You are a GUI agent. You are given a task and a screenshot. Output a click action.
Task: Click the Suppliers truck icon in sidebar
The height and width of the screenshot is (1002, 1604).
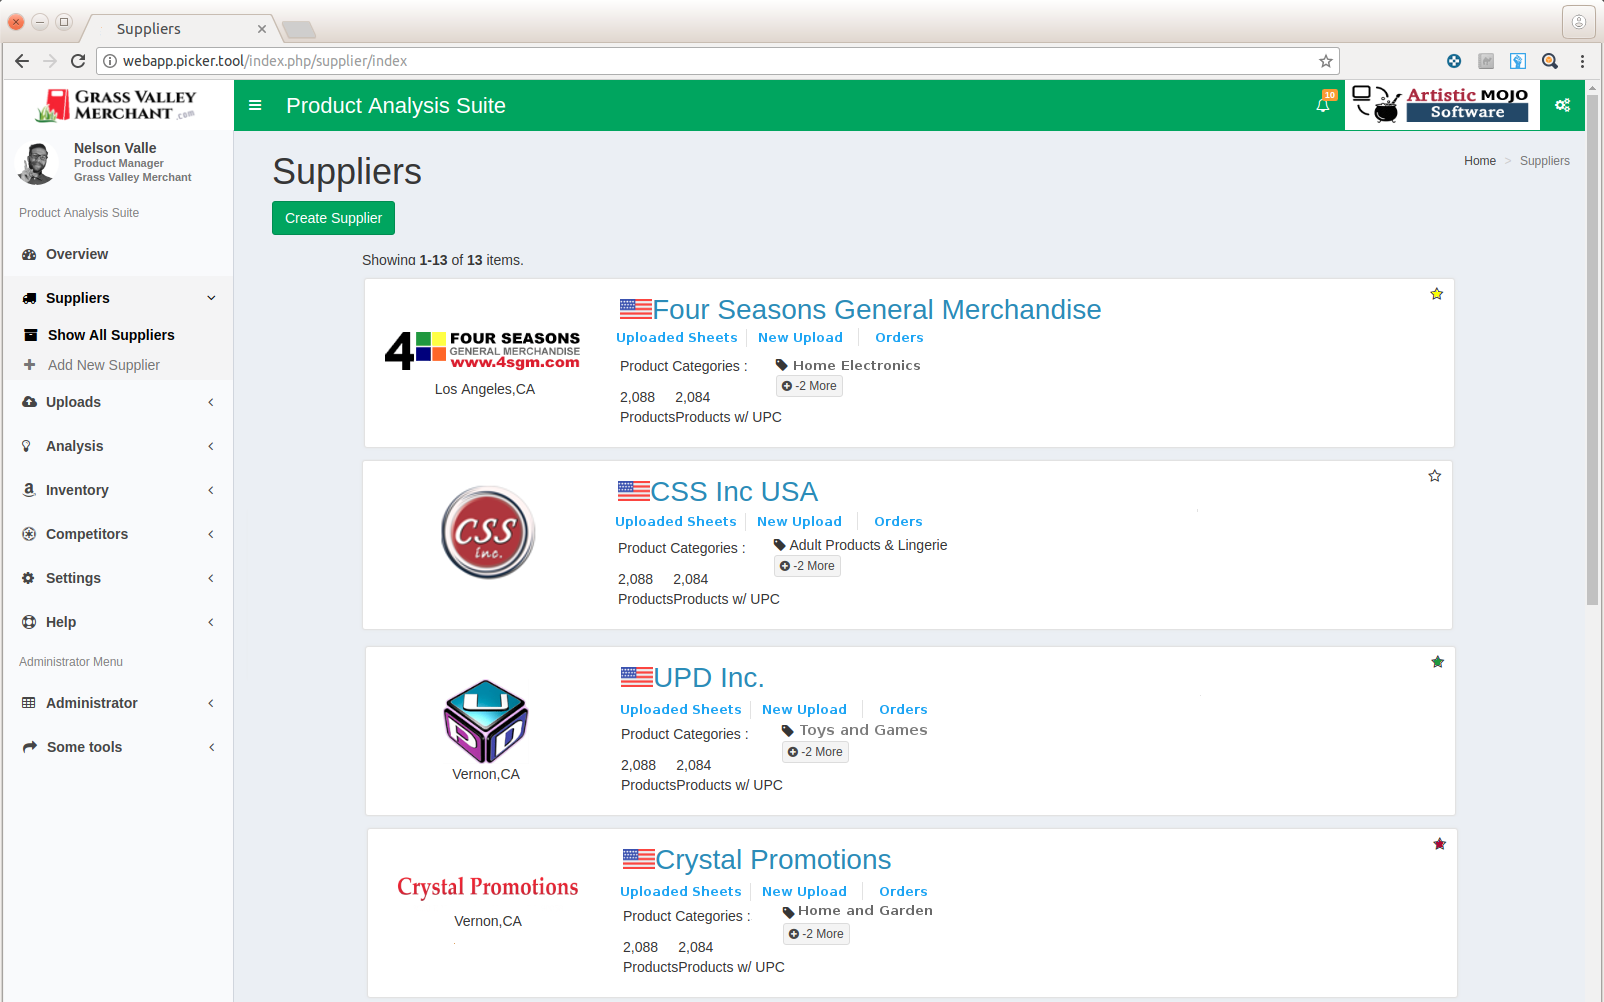point(29,299)
